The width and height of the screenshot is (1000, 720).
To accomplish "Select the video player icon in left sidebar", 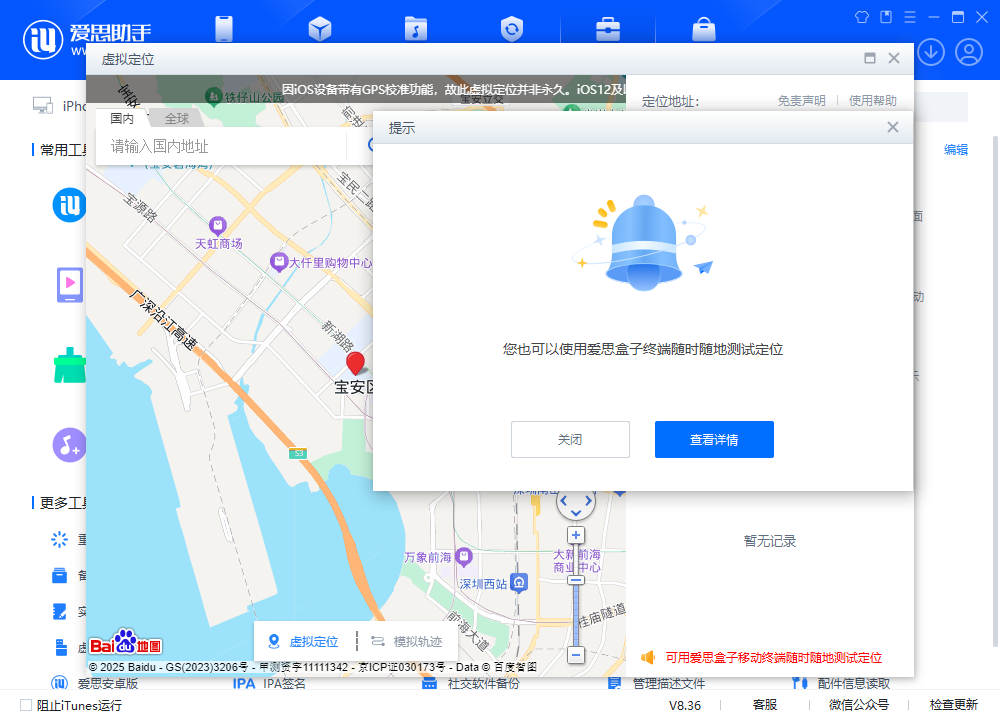I will pyautogui.click(x=68, y=285).
